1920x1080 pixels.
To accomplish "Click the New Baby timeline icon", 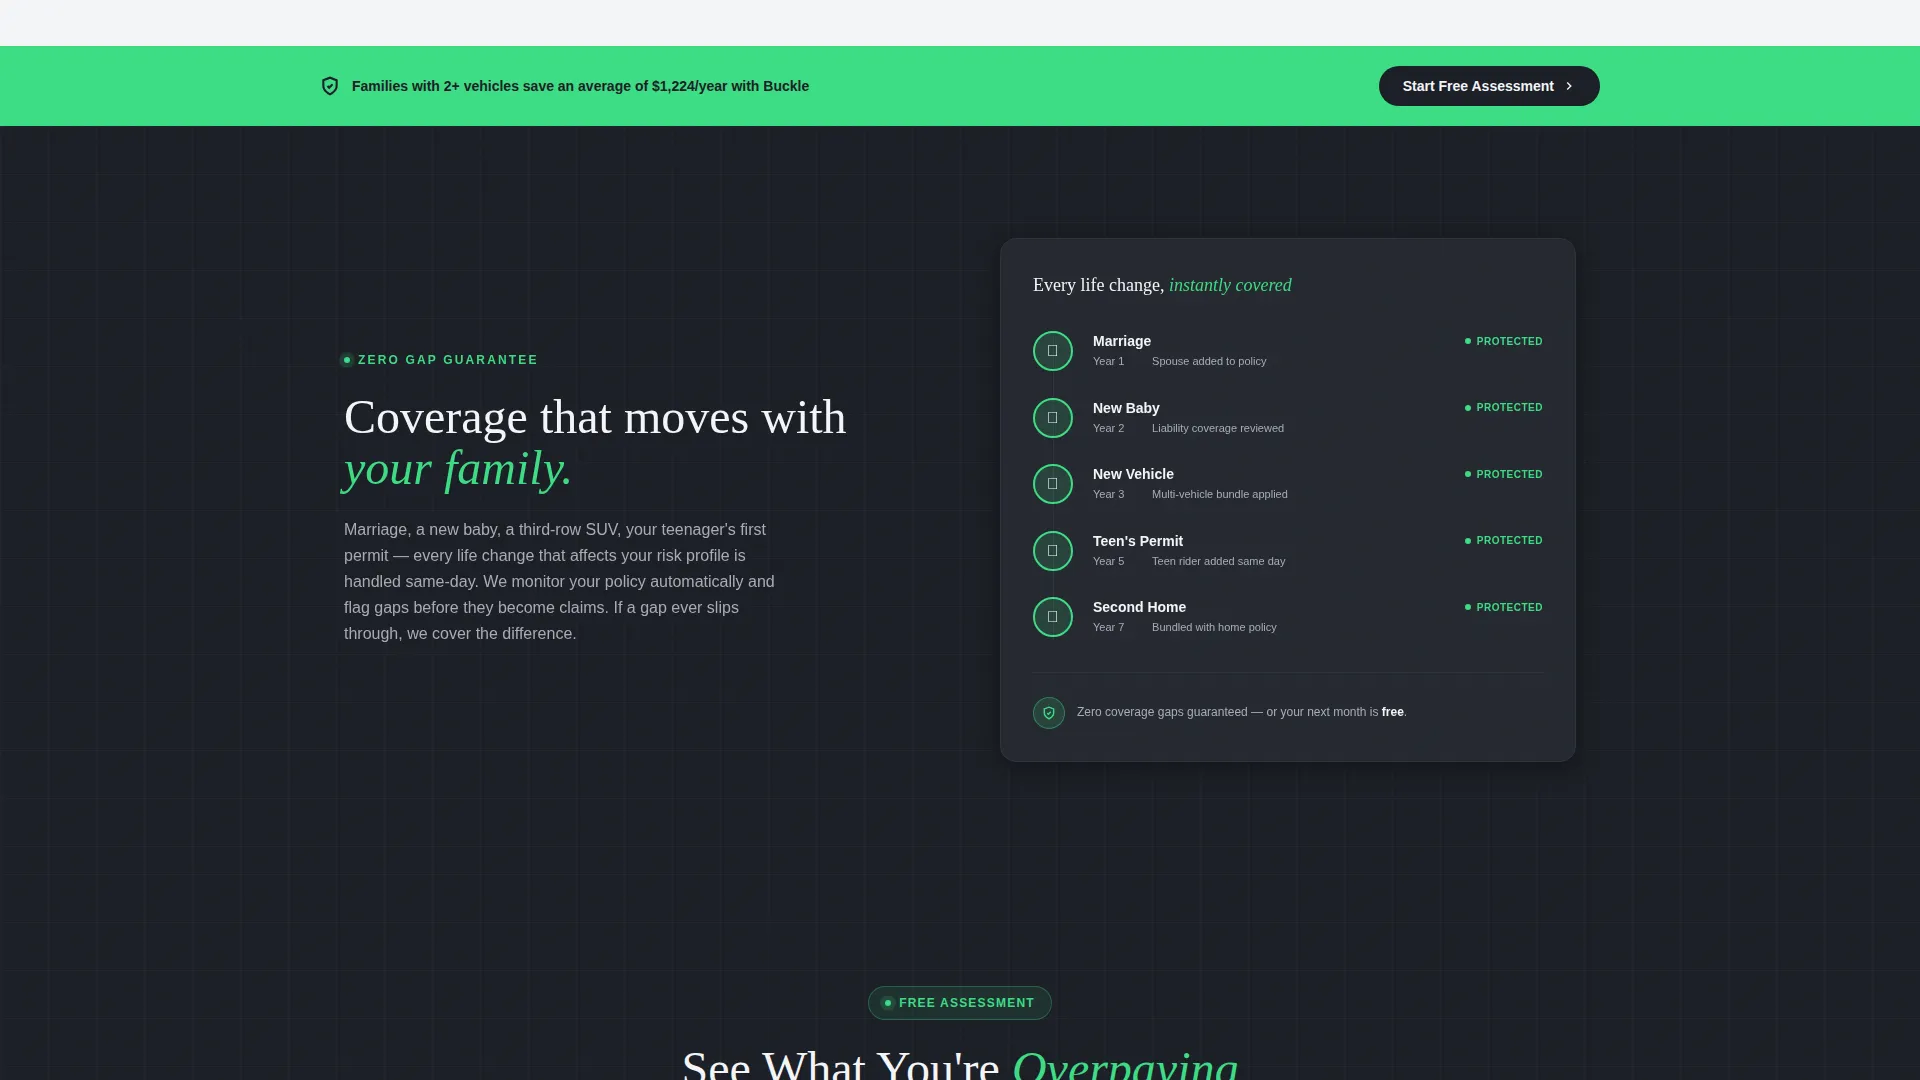I will pyautogui.click(x=1052, y=418).
